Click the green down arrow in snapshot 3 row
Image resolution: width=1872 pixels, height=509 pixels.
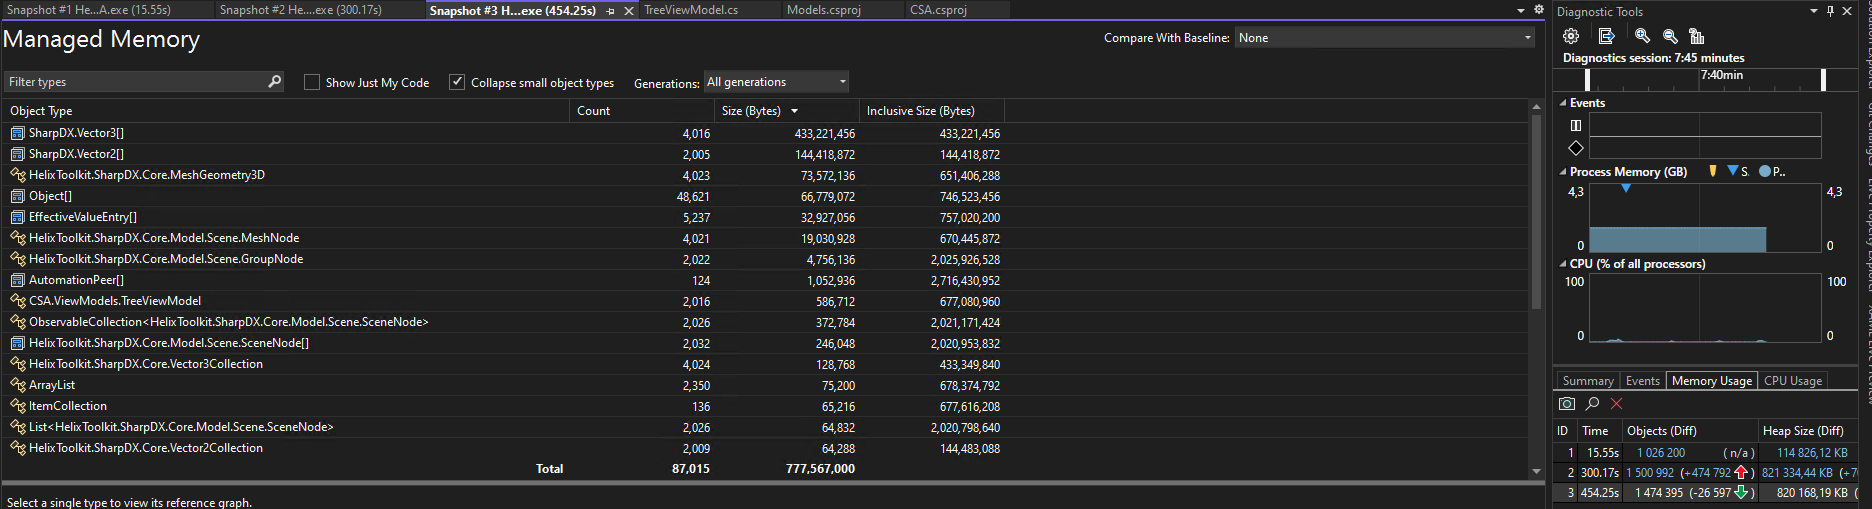click(x=1741, y=492)
